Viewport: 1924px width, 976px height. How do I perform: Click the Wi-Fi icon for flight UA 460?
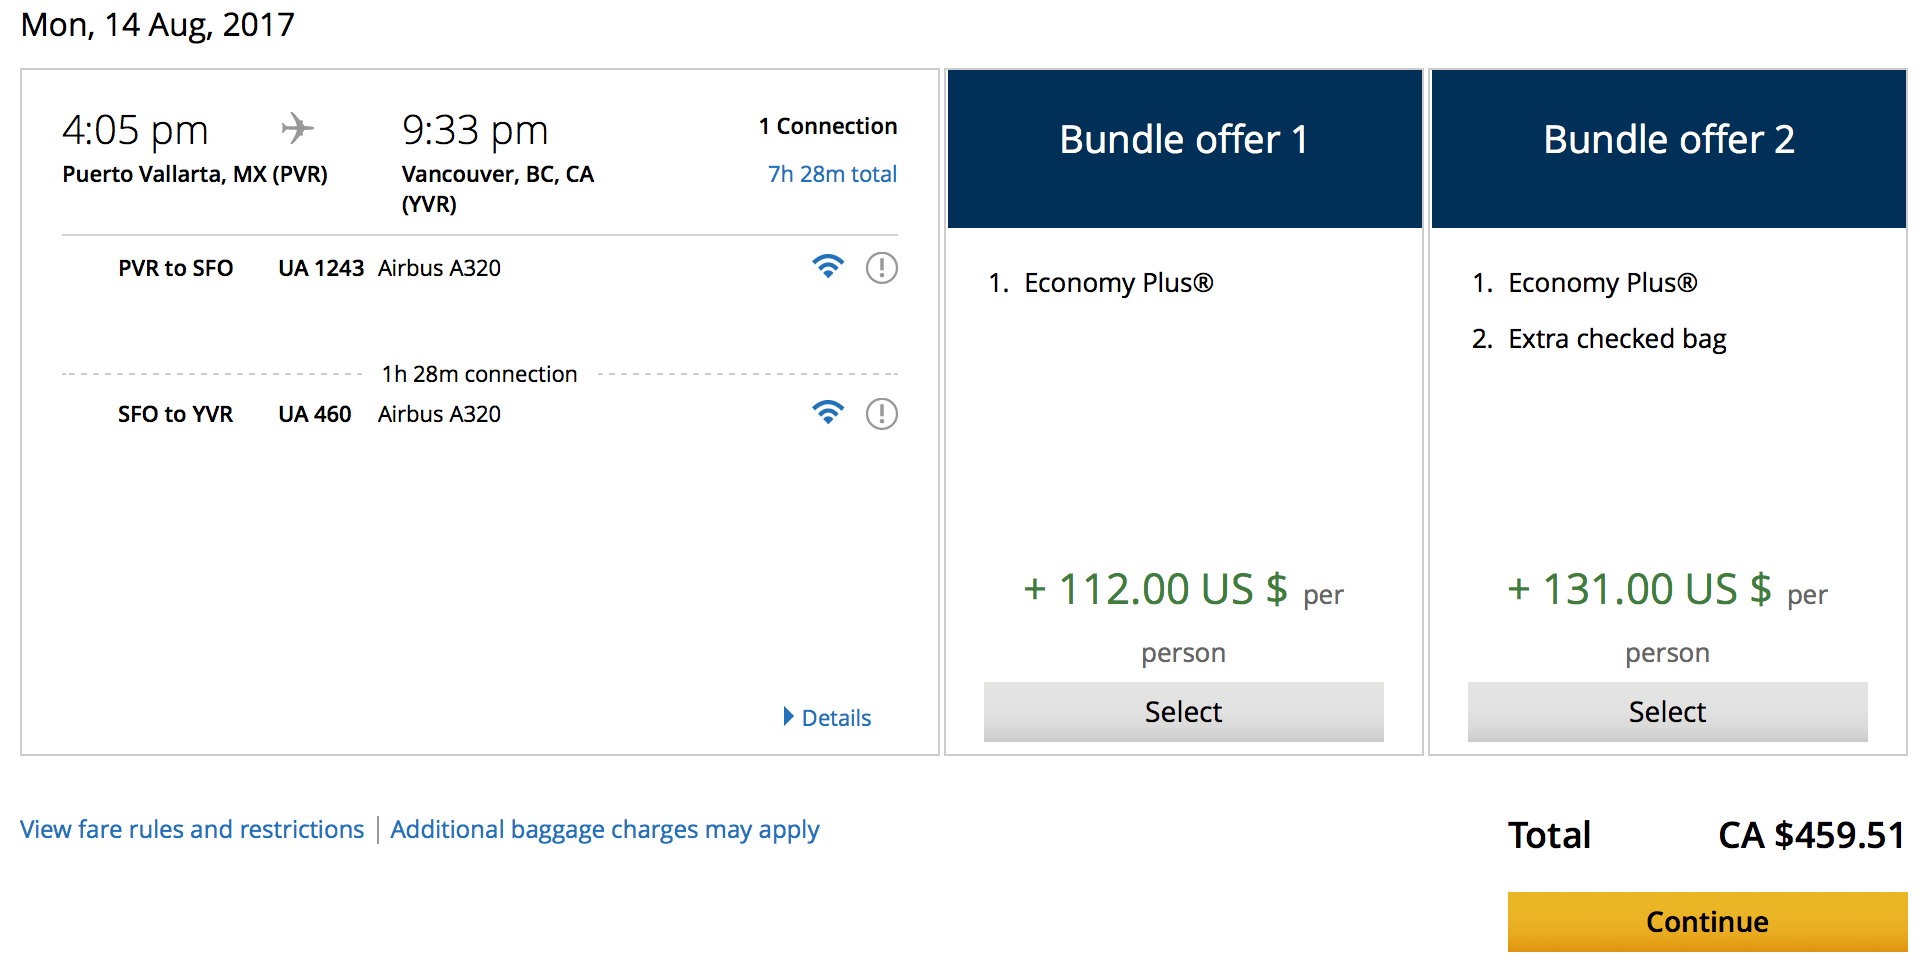[828, 413]
